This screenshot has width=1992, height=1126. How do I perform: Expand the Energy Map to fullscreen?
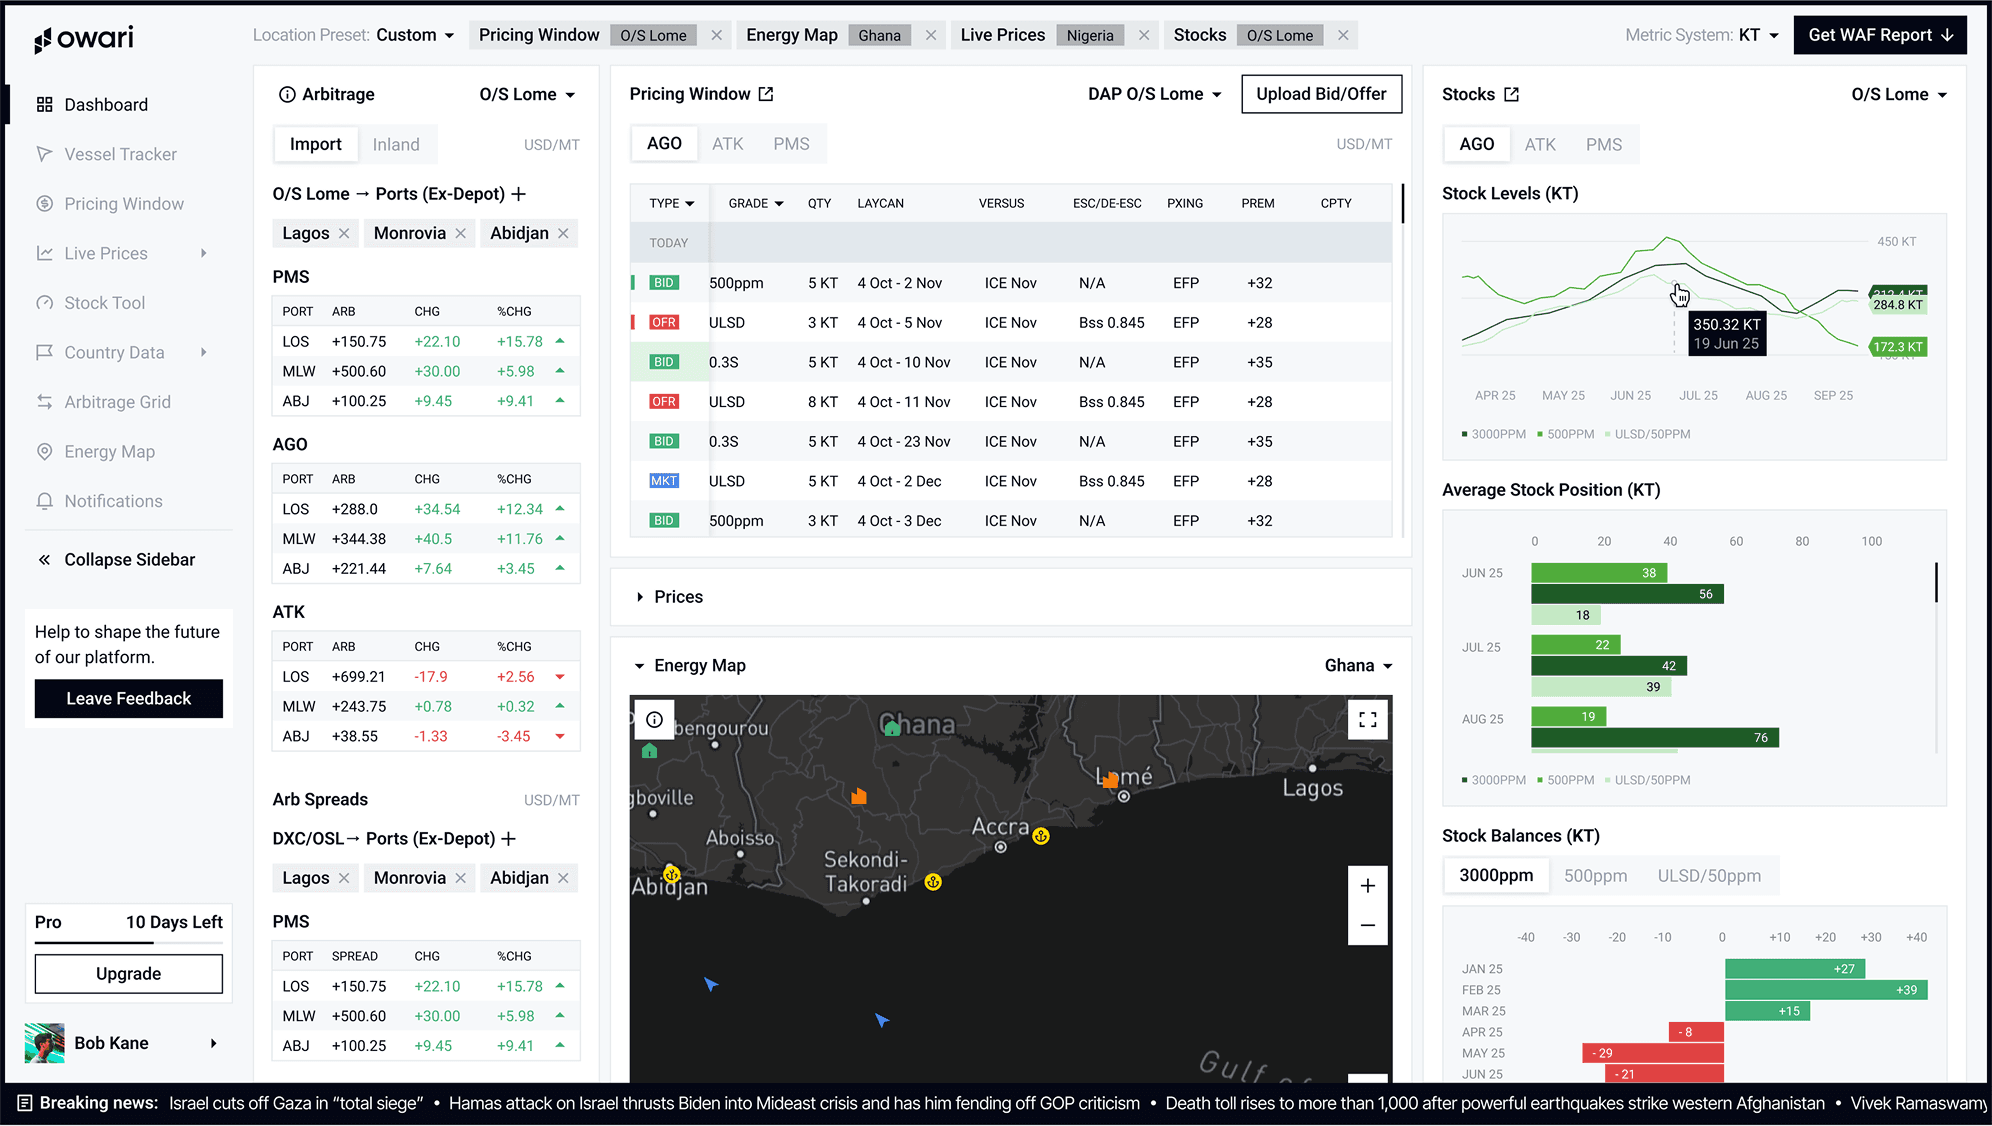click(1367, 720)
